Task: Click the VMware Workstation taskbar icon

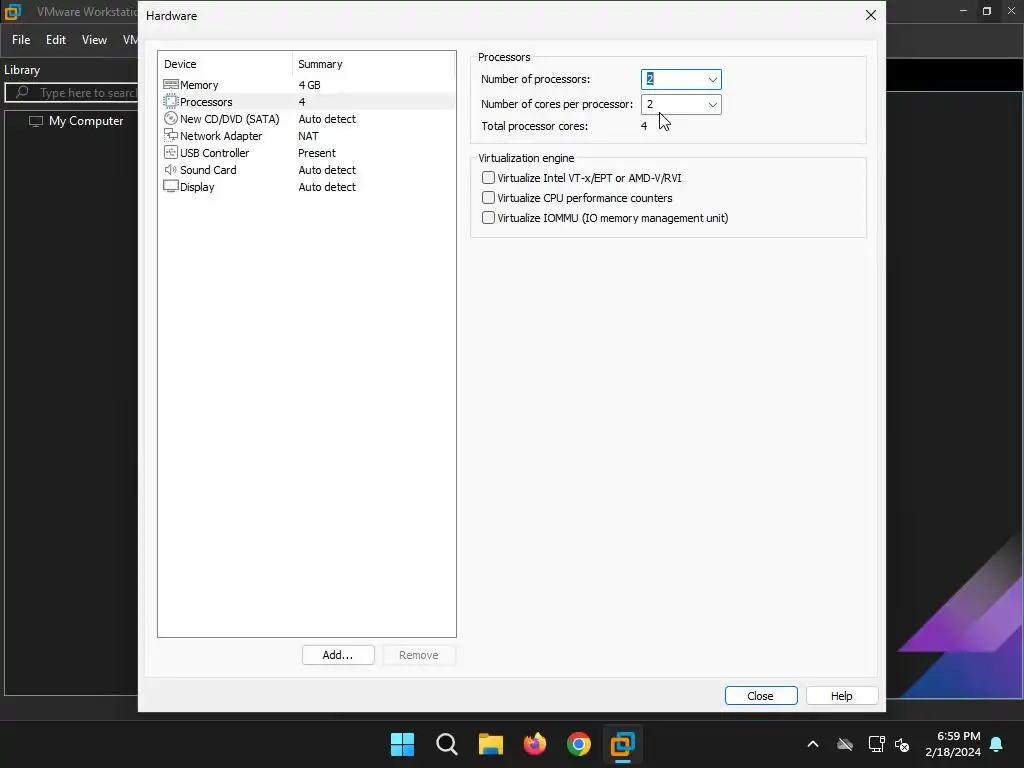Action: coord(622,744)
